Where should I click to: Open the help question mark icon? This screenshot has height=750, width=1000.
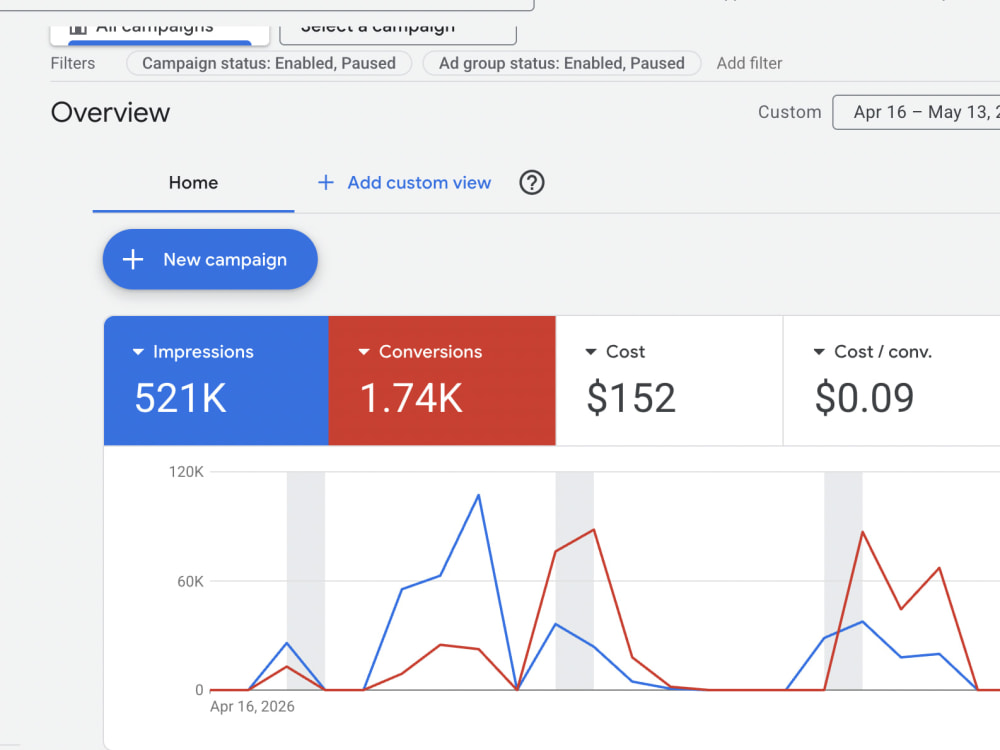531,182
